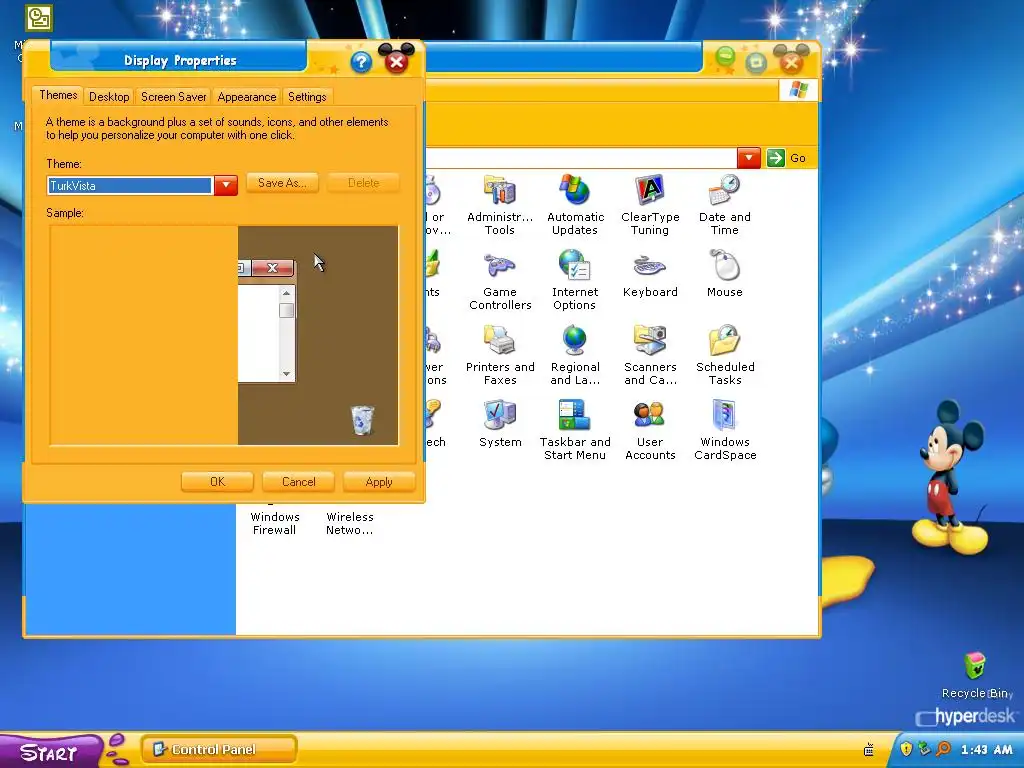The height and width of the screenshot is (768, 1024).
Task: Switch to the Appearance tab
Action: click(x=247, y=97)
